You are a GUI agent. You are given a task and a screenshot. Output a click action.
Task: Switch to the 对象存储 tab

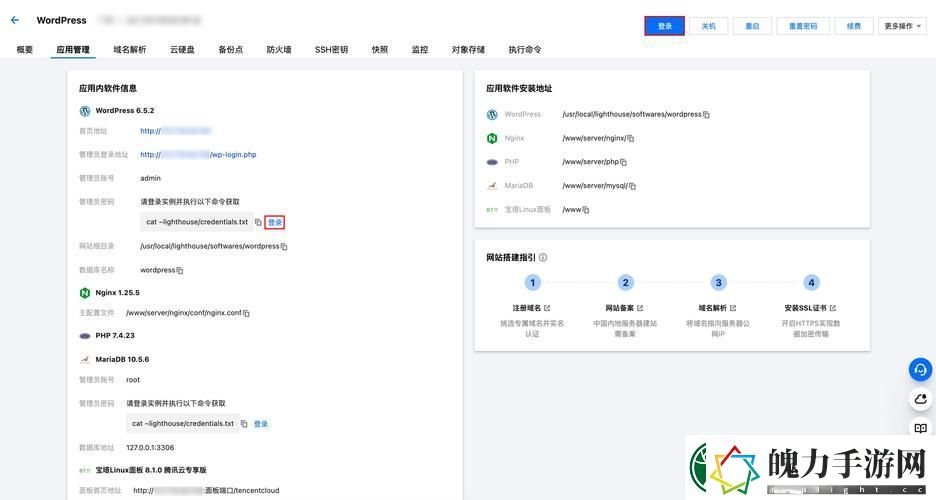pos(468,50)
